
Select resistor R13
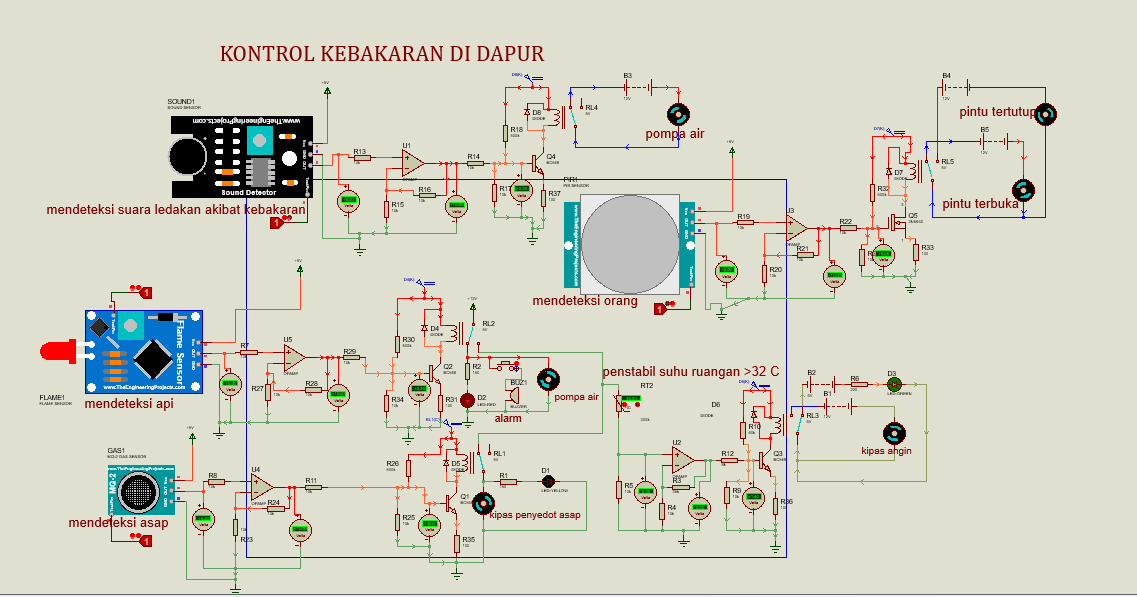click(x=361, y=157)
